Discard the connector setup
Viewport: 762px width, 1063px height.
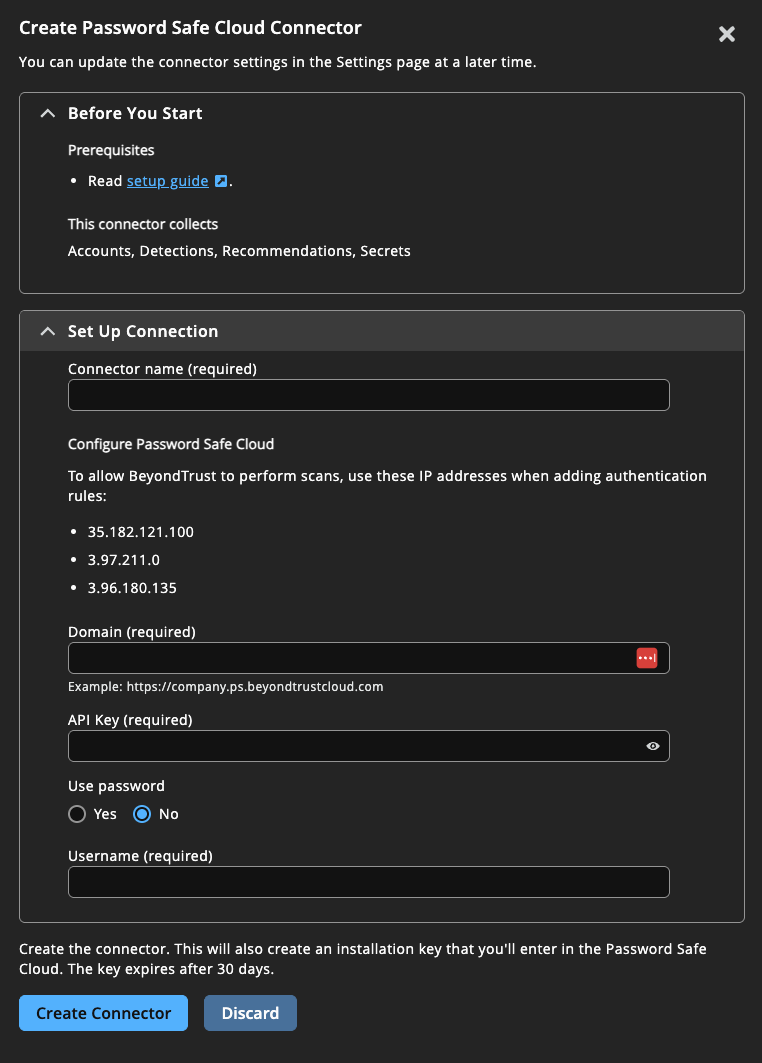pos(250,1012)
